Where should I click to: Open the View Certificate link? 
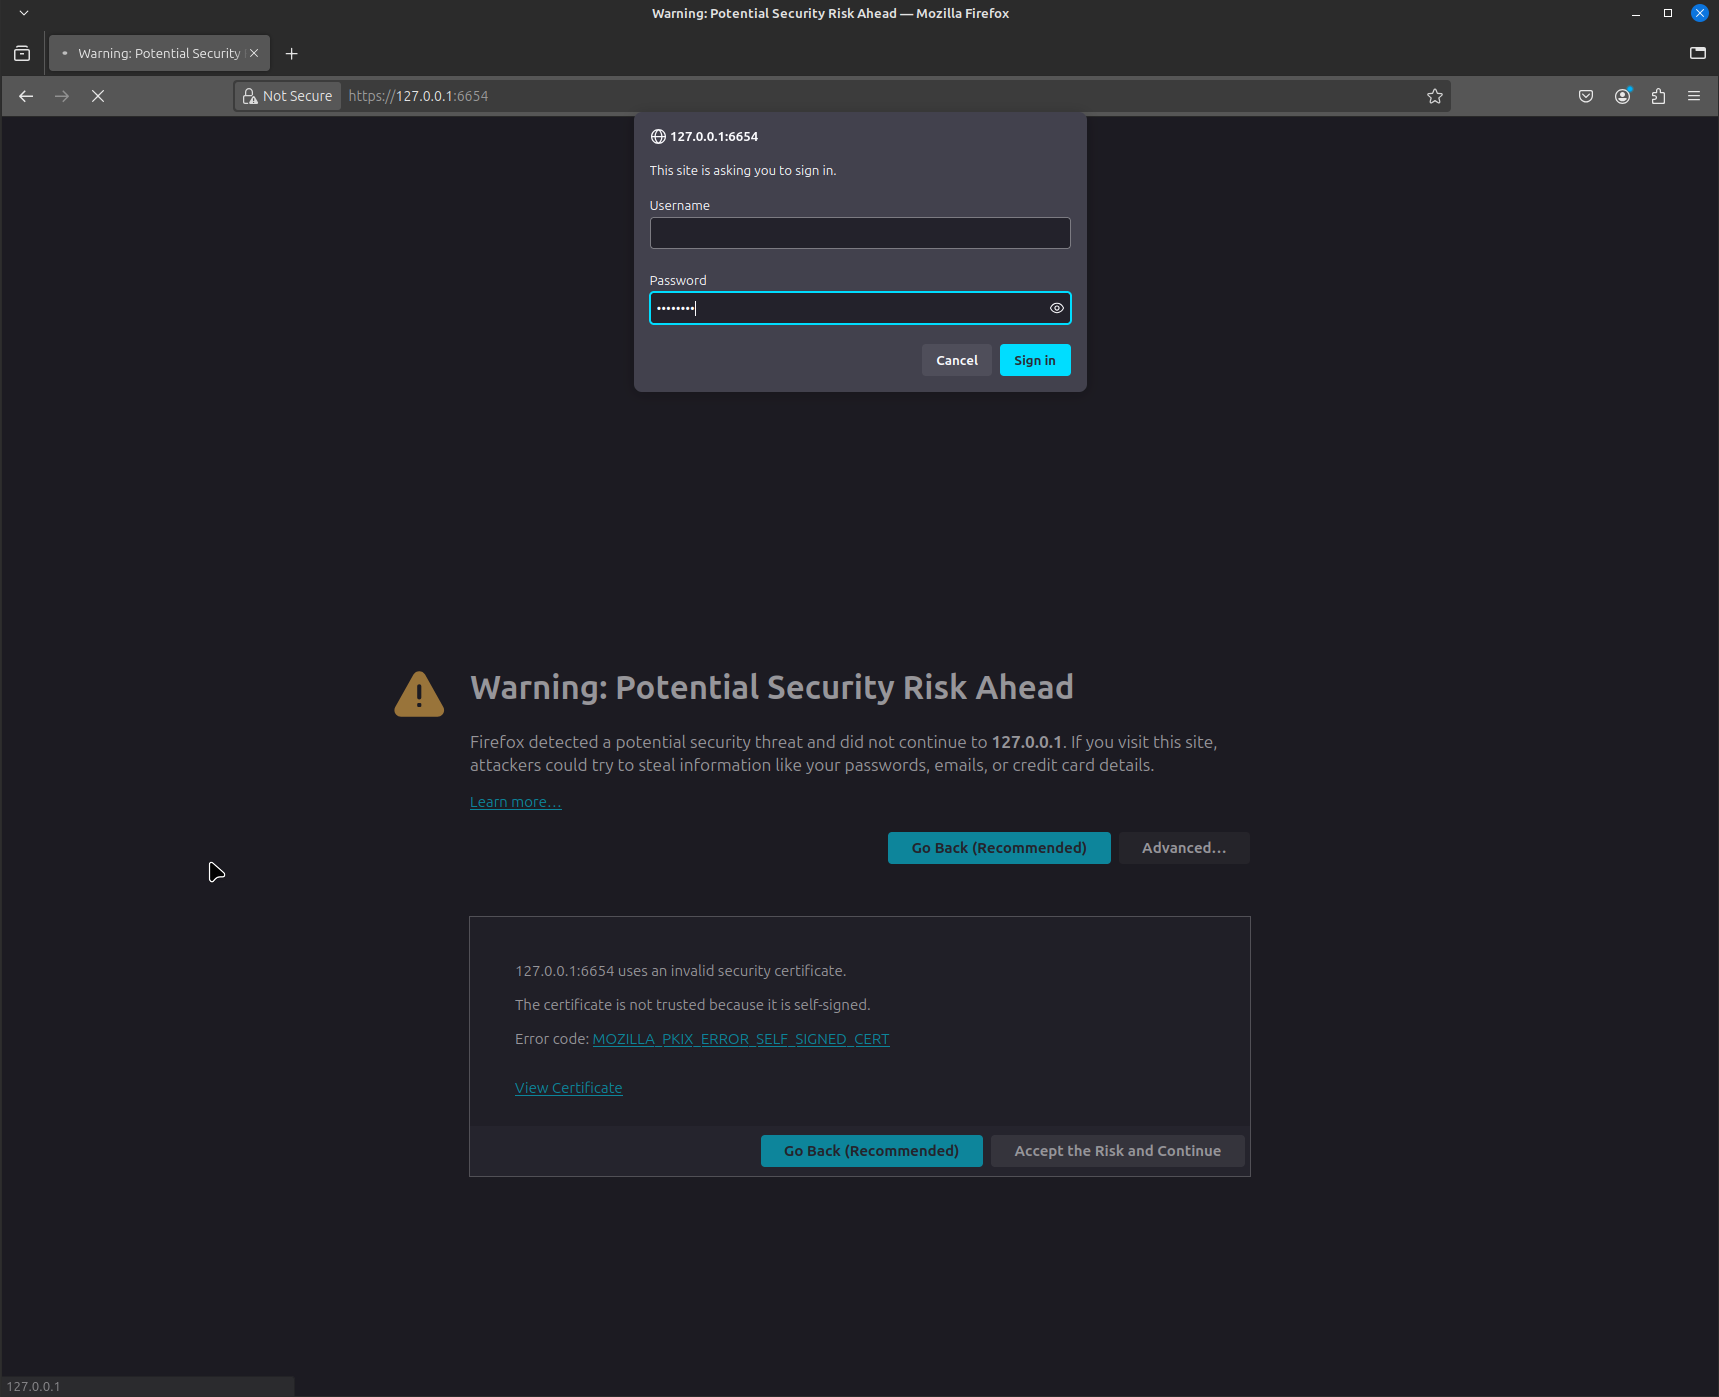click(x=568, y=1088)
